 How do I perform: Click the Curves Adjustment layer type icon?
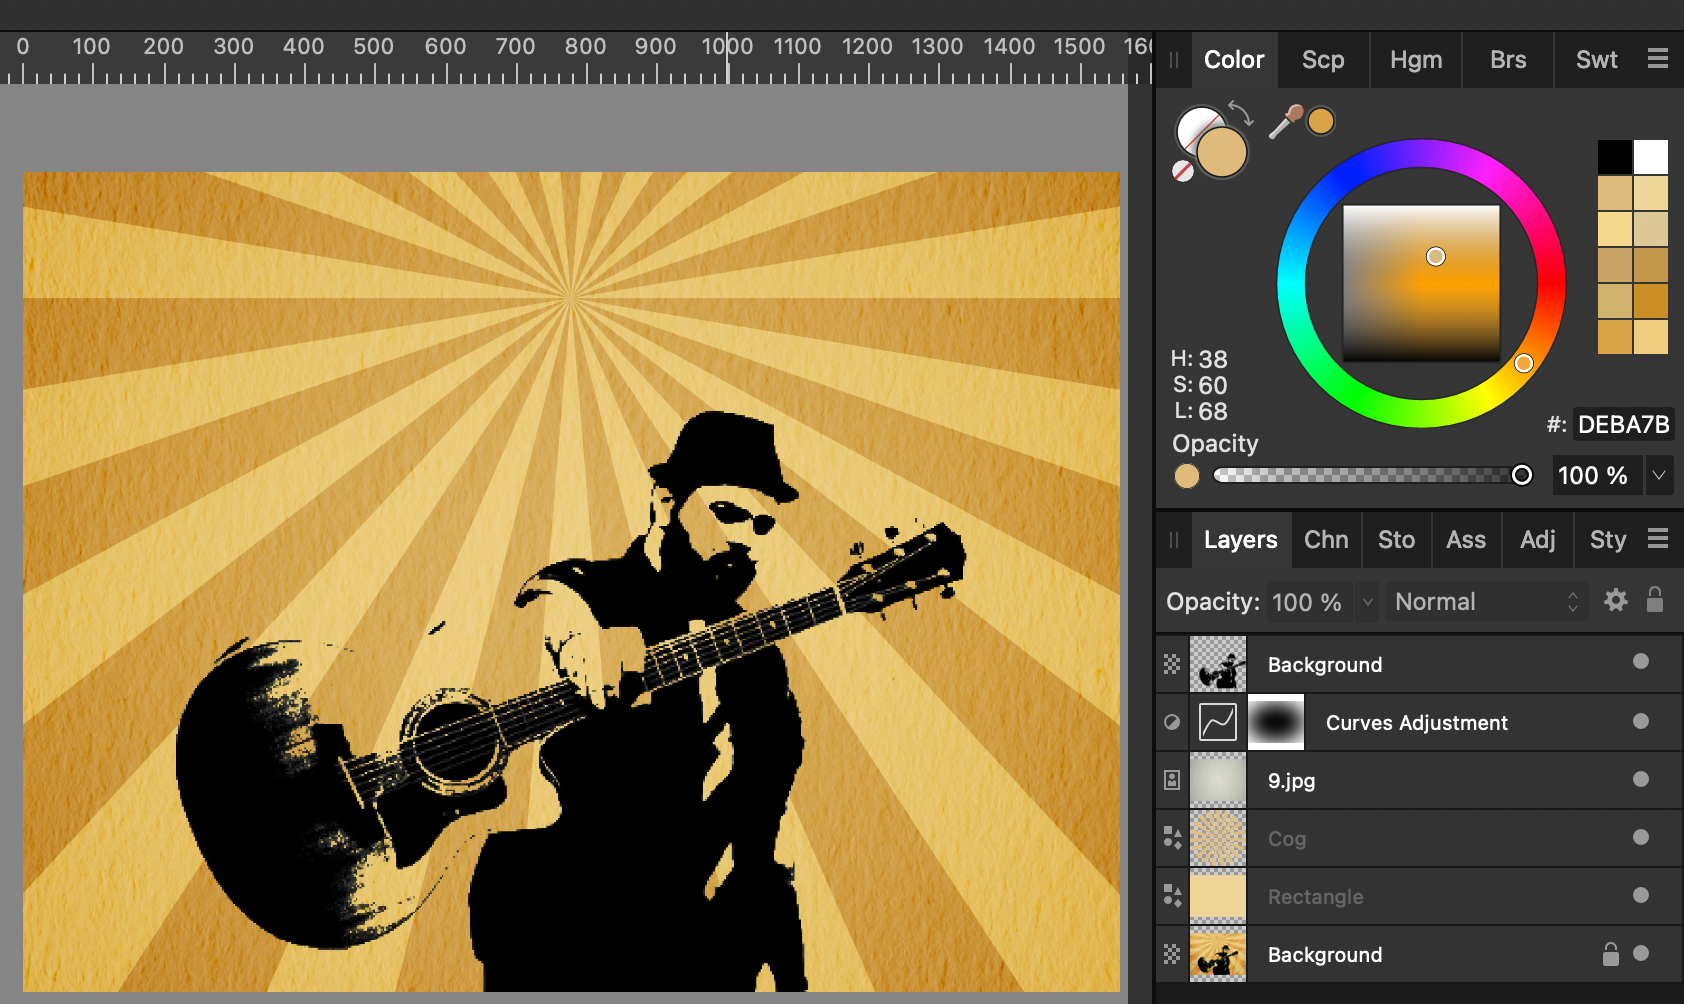click(1172, 722)
